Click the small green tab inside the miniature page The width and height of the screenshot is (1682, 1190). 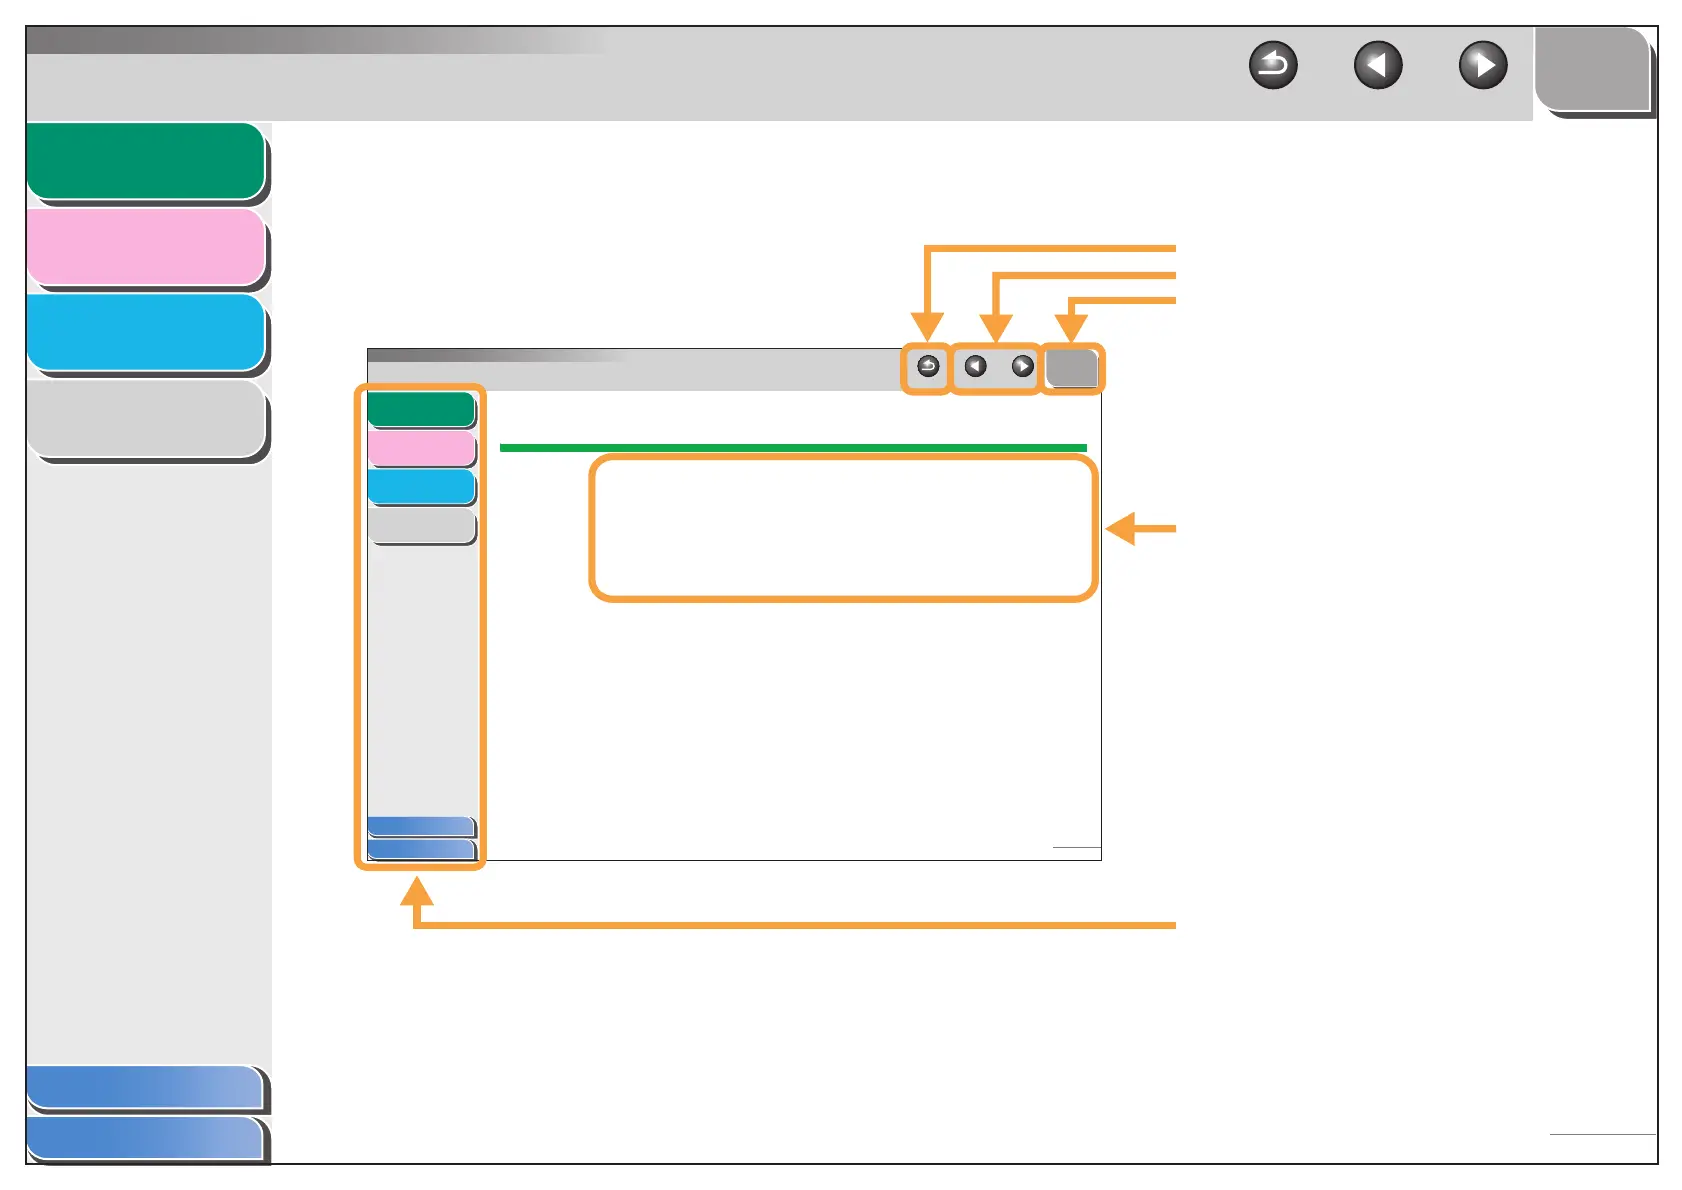421,410
